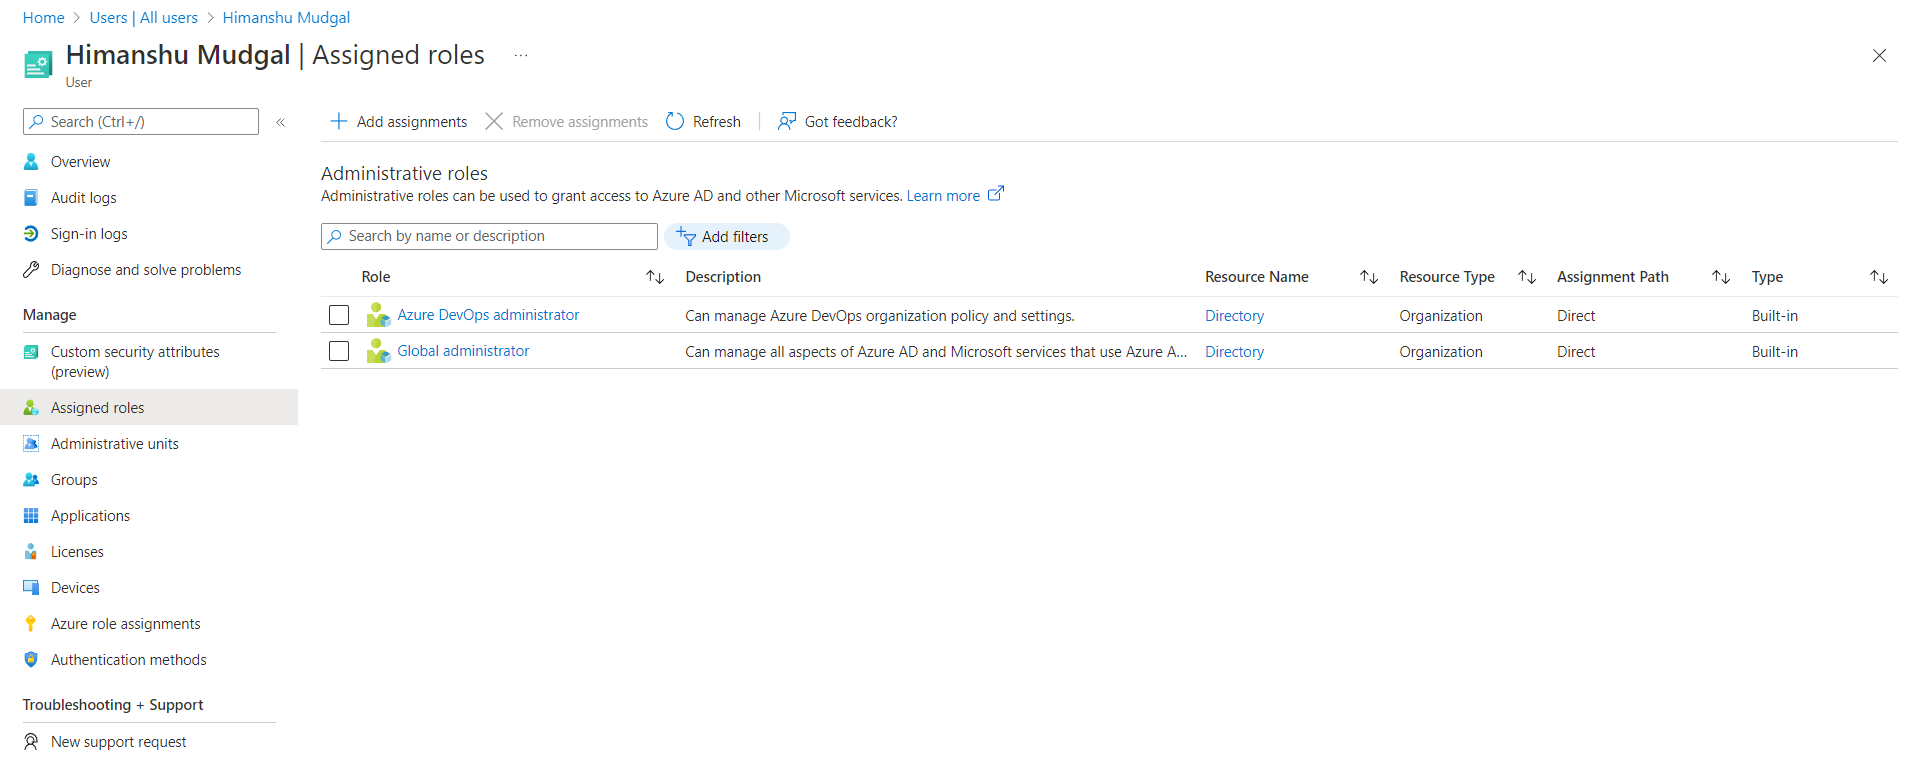Click the Azure DevOps administrator role icon
This screenshot has width=1920, height=758.
pyautogui.click(x=378, y=315)
